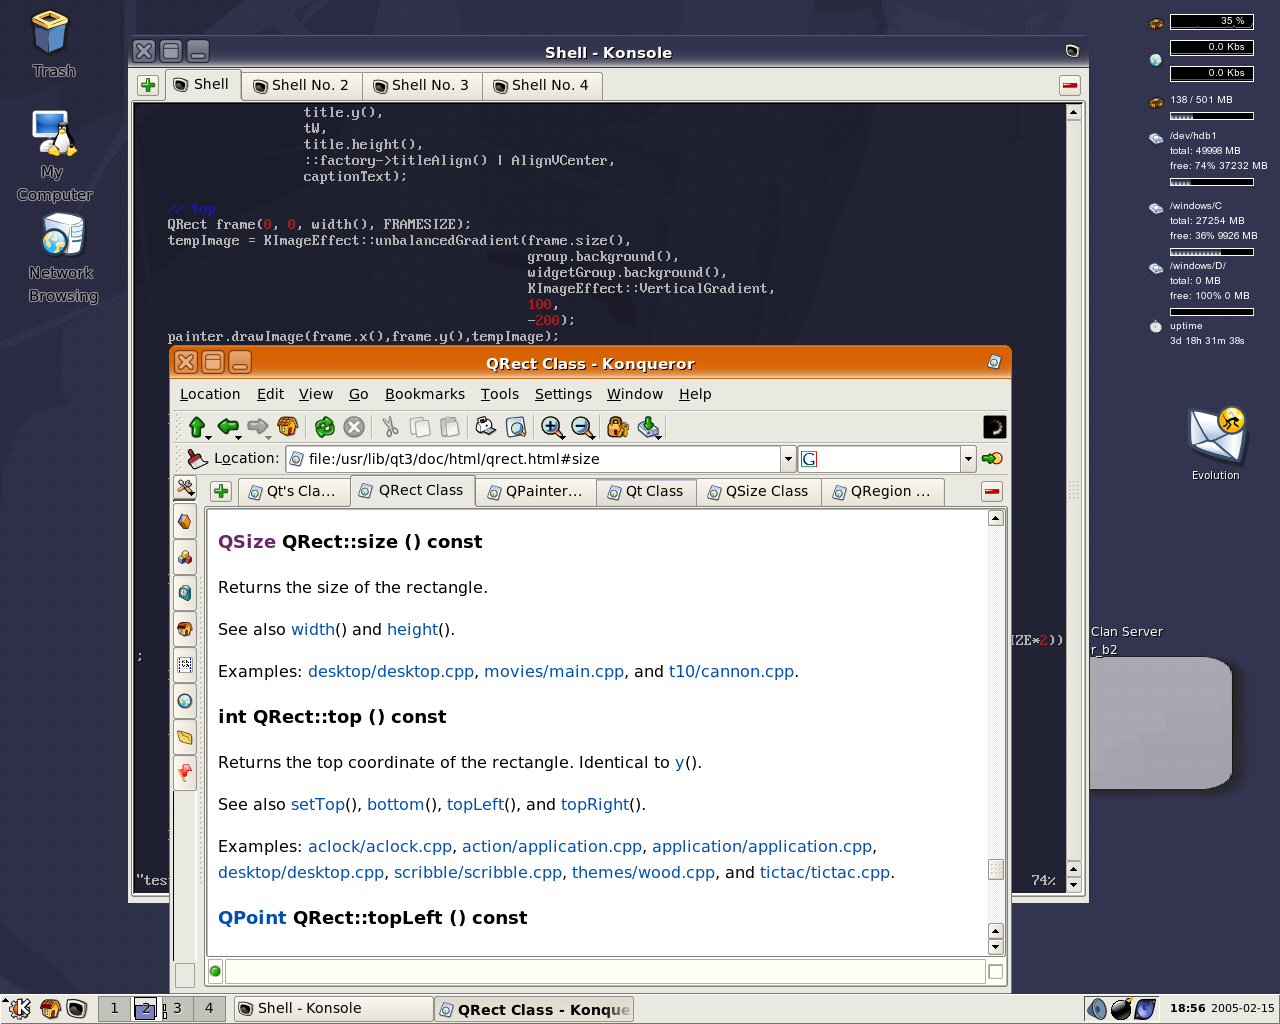Reload the QRect documentation page
Image resolution: width=1280 pixels, height=1024 pixels.
pyautogui.click(x=325, y=427)
